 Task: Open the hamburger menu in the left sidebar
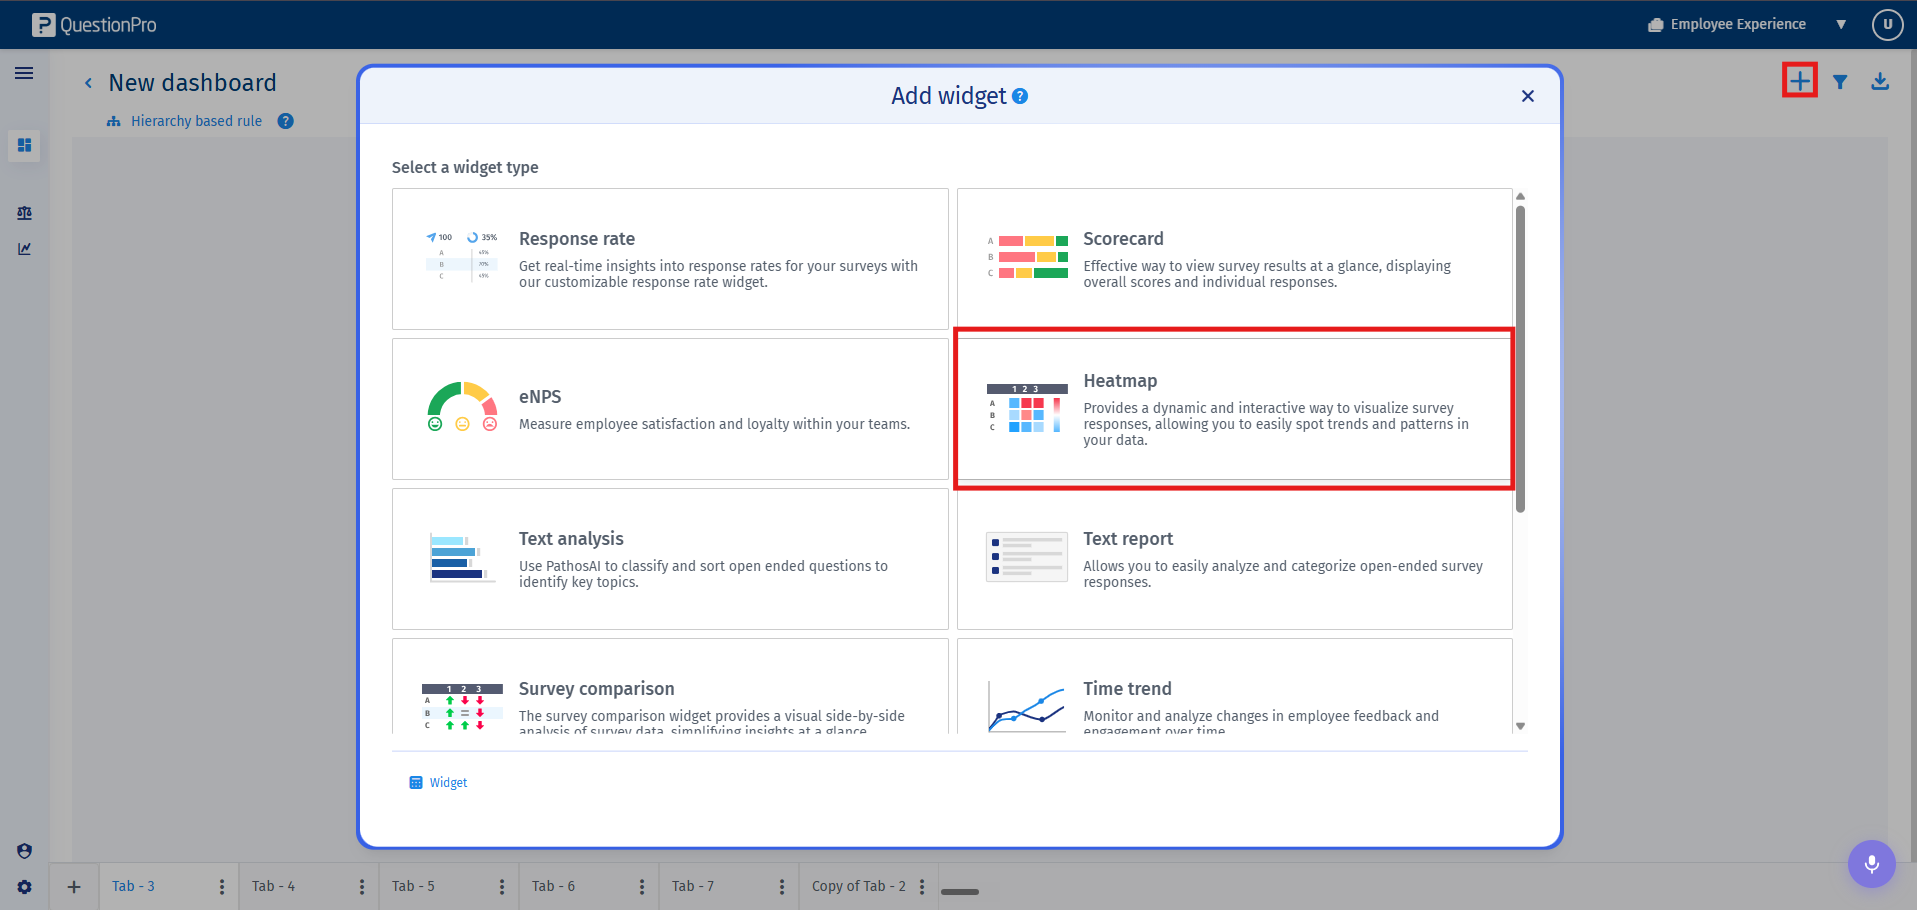coord(24,73)
